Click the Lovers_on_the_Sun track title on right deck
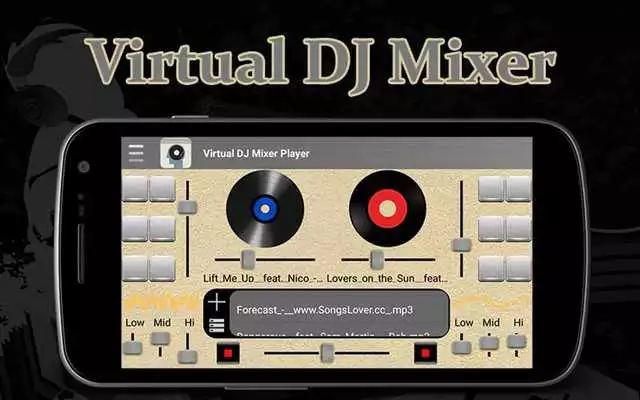The image size is (640, 400). (387, 278)
